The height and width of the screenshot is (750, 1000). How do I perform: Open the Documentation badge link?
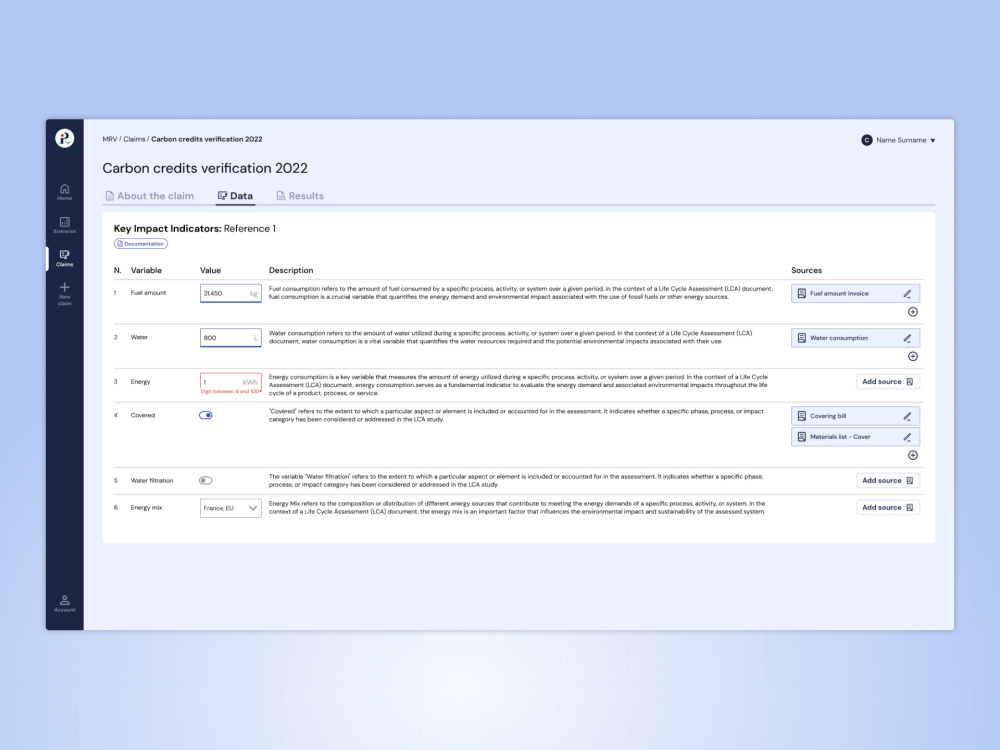141,244
